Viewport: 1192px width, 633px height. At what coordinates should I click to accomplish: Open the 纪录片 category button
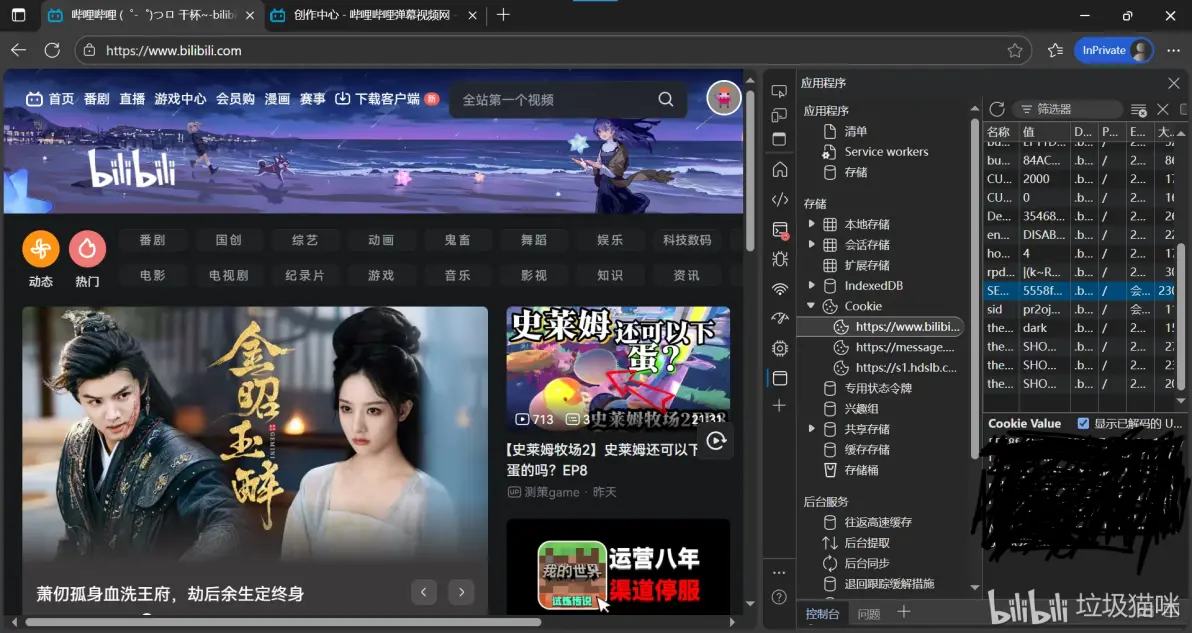pos(304,275)
